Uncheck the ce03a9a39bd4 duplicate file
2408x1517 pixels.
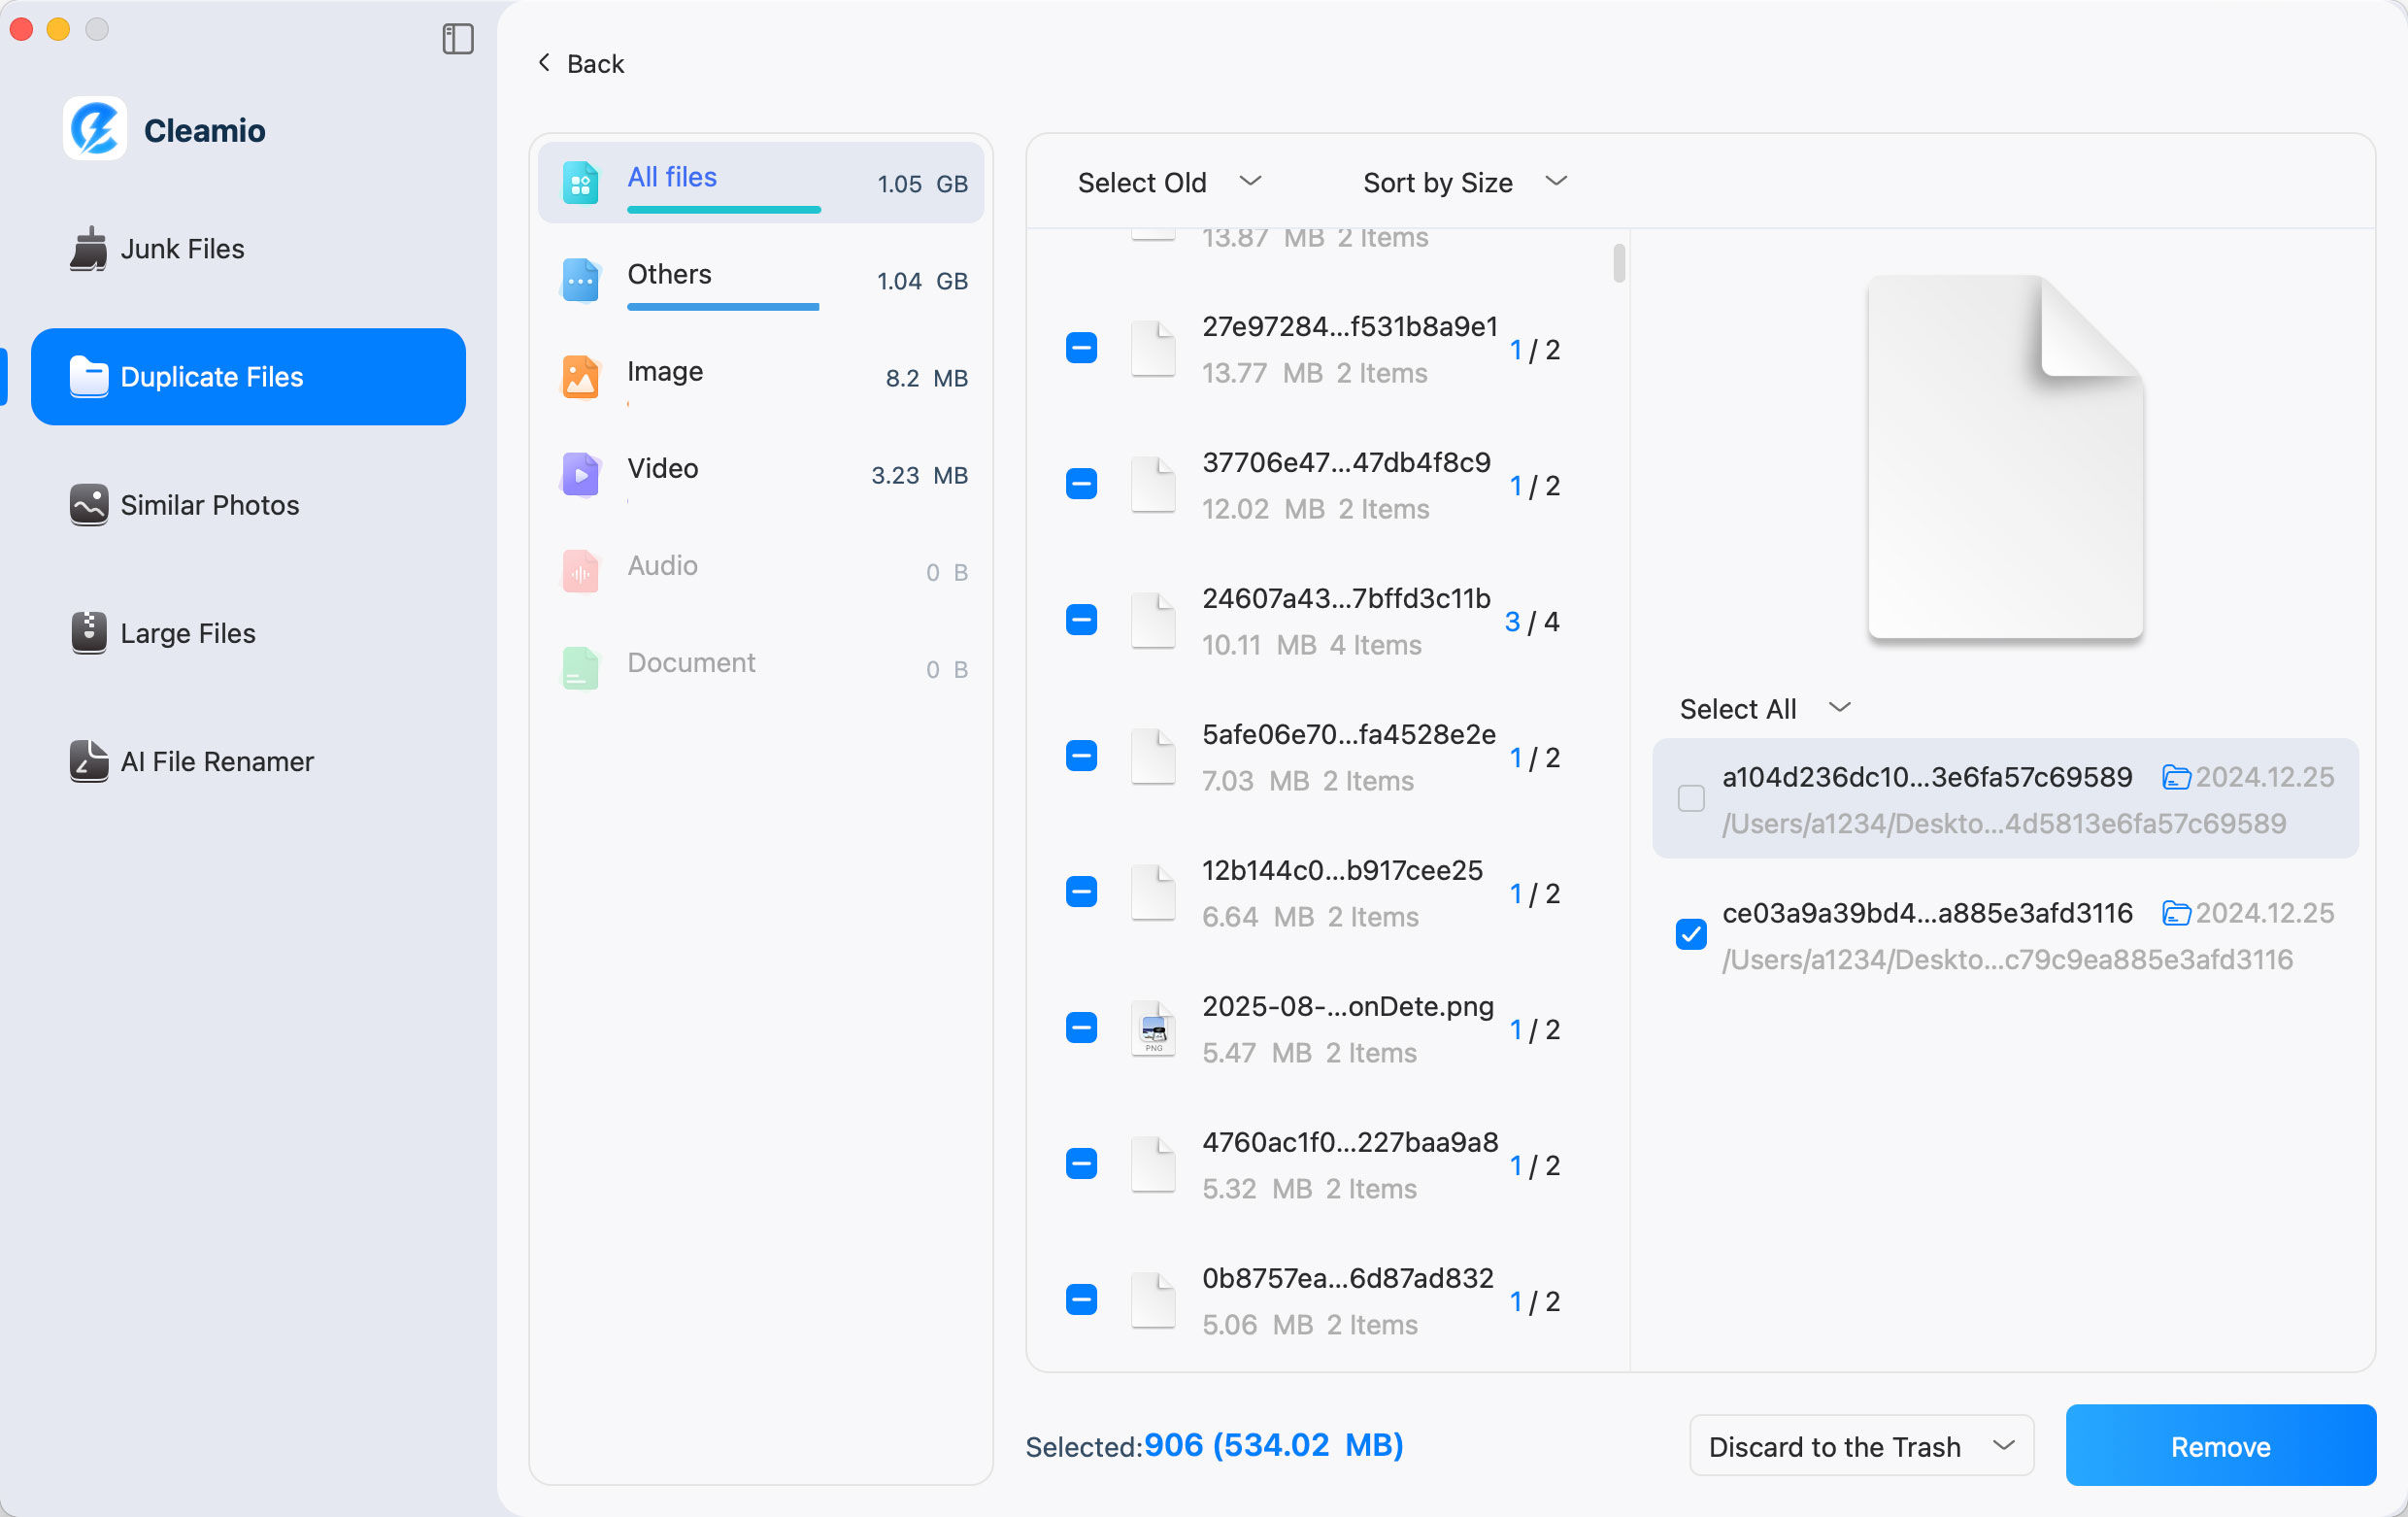[1690, 935]
